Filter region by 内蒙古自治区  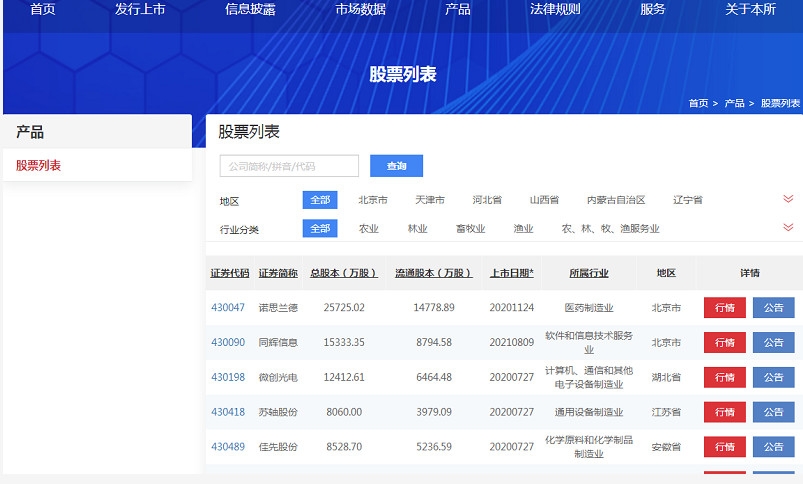(x=616, y=200)
